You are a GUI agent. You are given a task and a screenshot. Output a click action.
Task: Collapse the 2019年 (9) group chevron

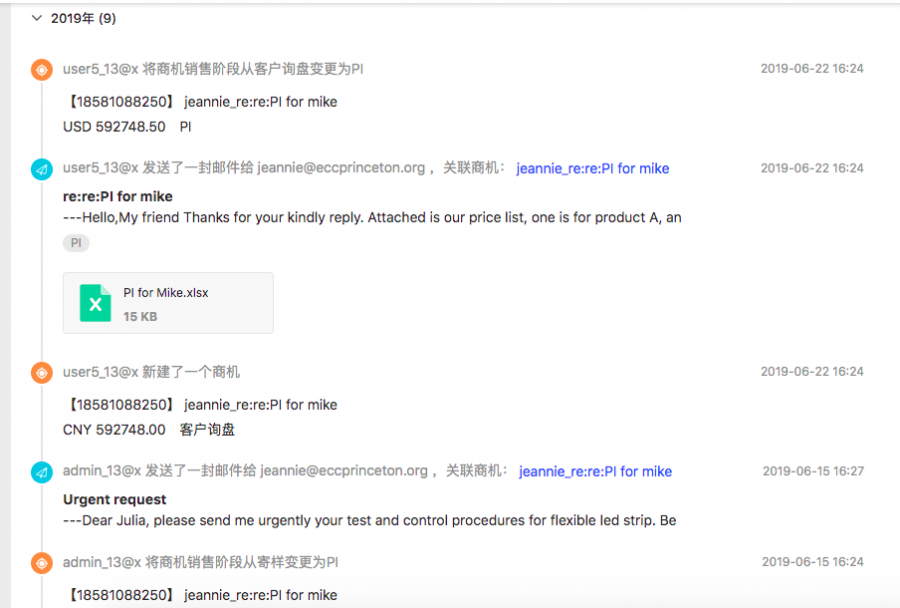[37, 18]
